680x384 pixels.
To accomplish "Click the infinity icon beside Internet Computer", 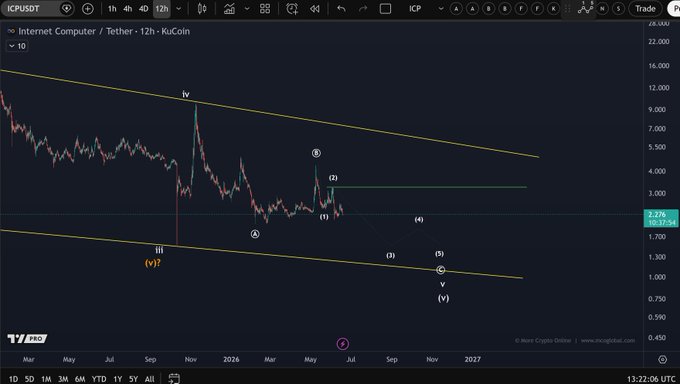I will [11, 31].
